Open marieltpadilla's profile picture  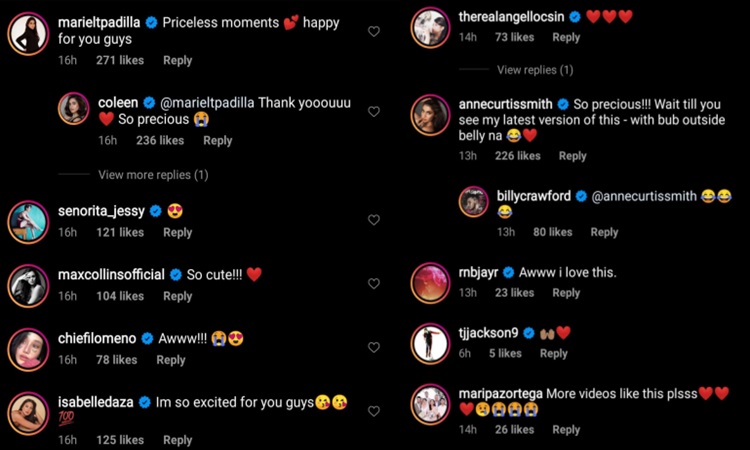[x=28, y=35]
